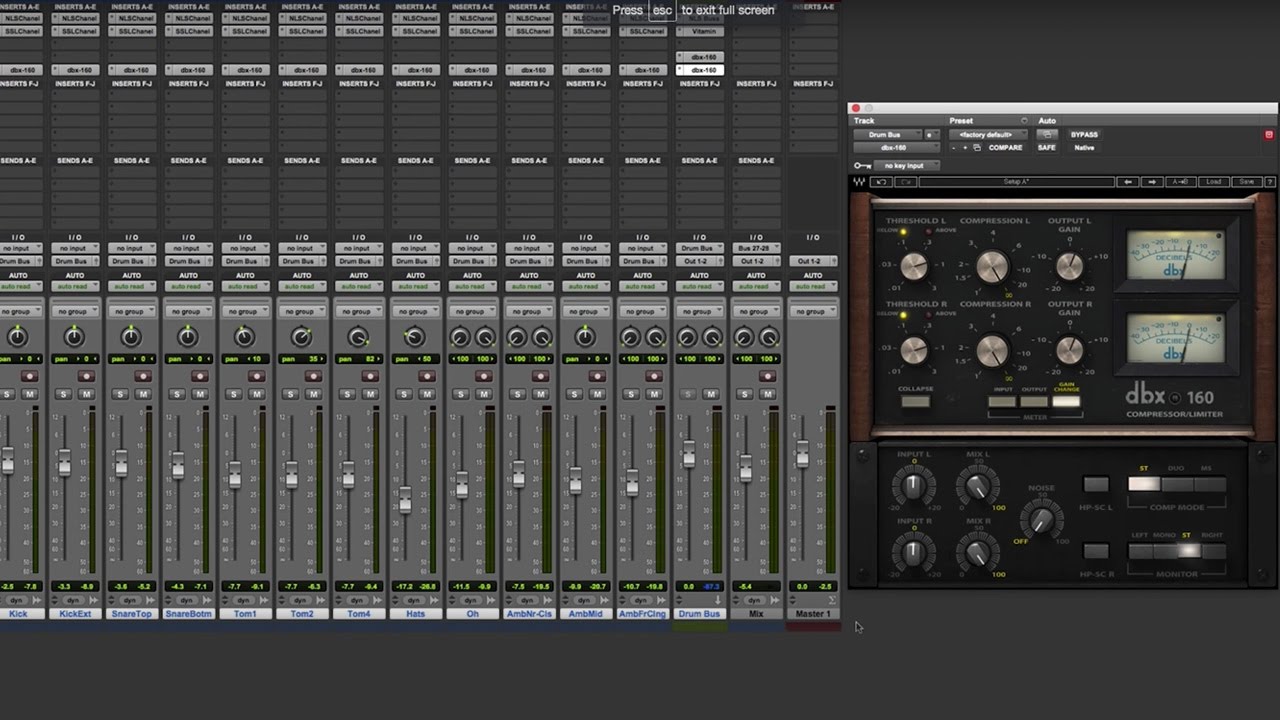Click the preset plus button
The image size is (1280, 720).
pos(964,148)
